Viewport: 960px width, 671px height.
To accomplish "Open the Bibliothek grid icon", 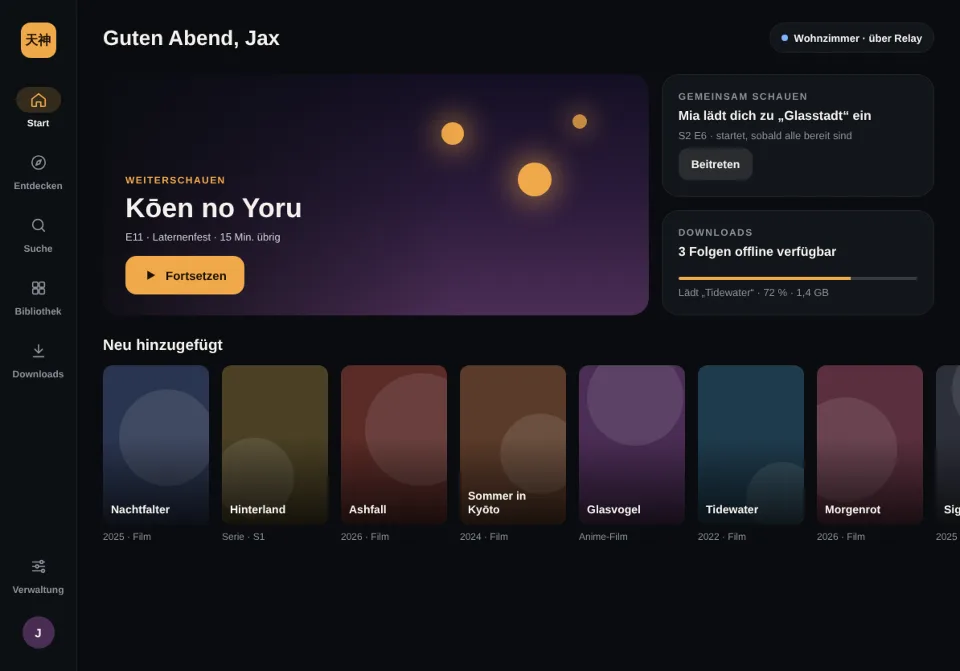I will pyautogui.click(x=38, y=288).
